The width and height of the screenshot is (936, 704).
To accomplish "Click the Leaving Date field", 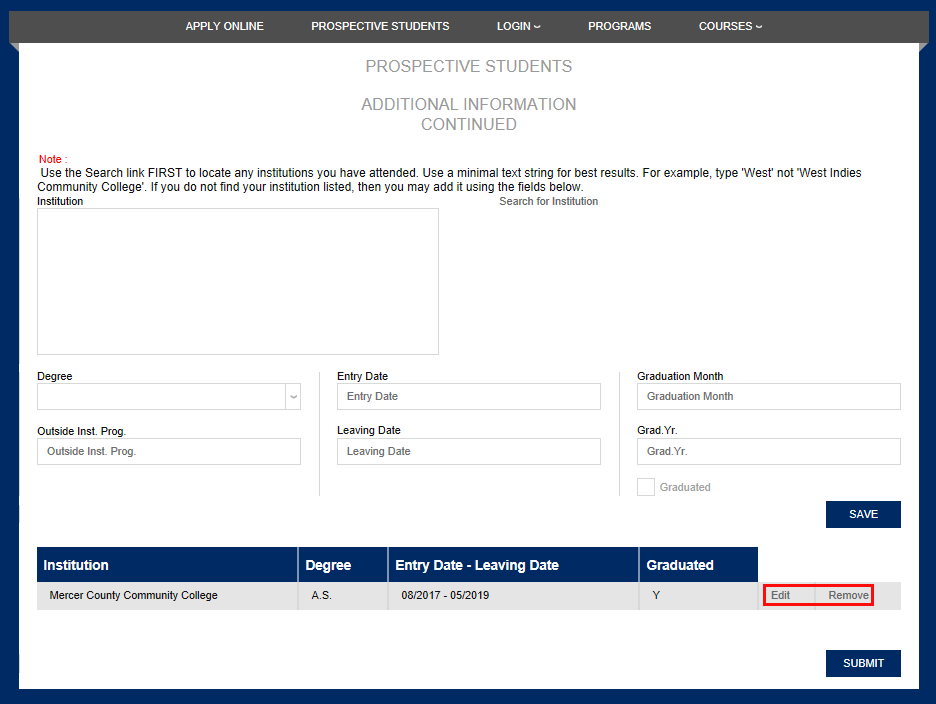I will pyautogui.click(x=468, y=451).
